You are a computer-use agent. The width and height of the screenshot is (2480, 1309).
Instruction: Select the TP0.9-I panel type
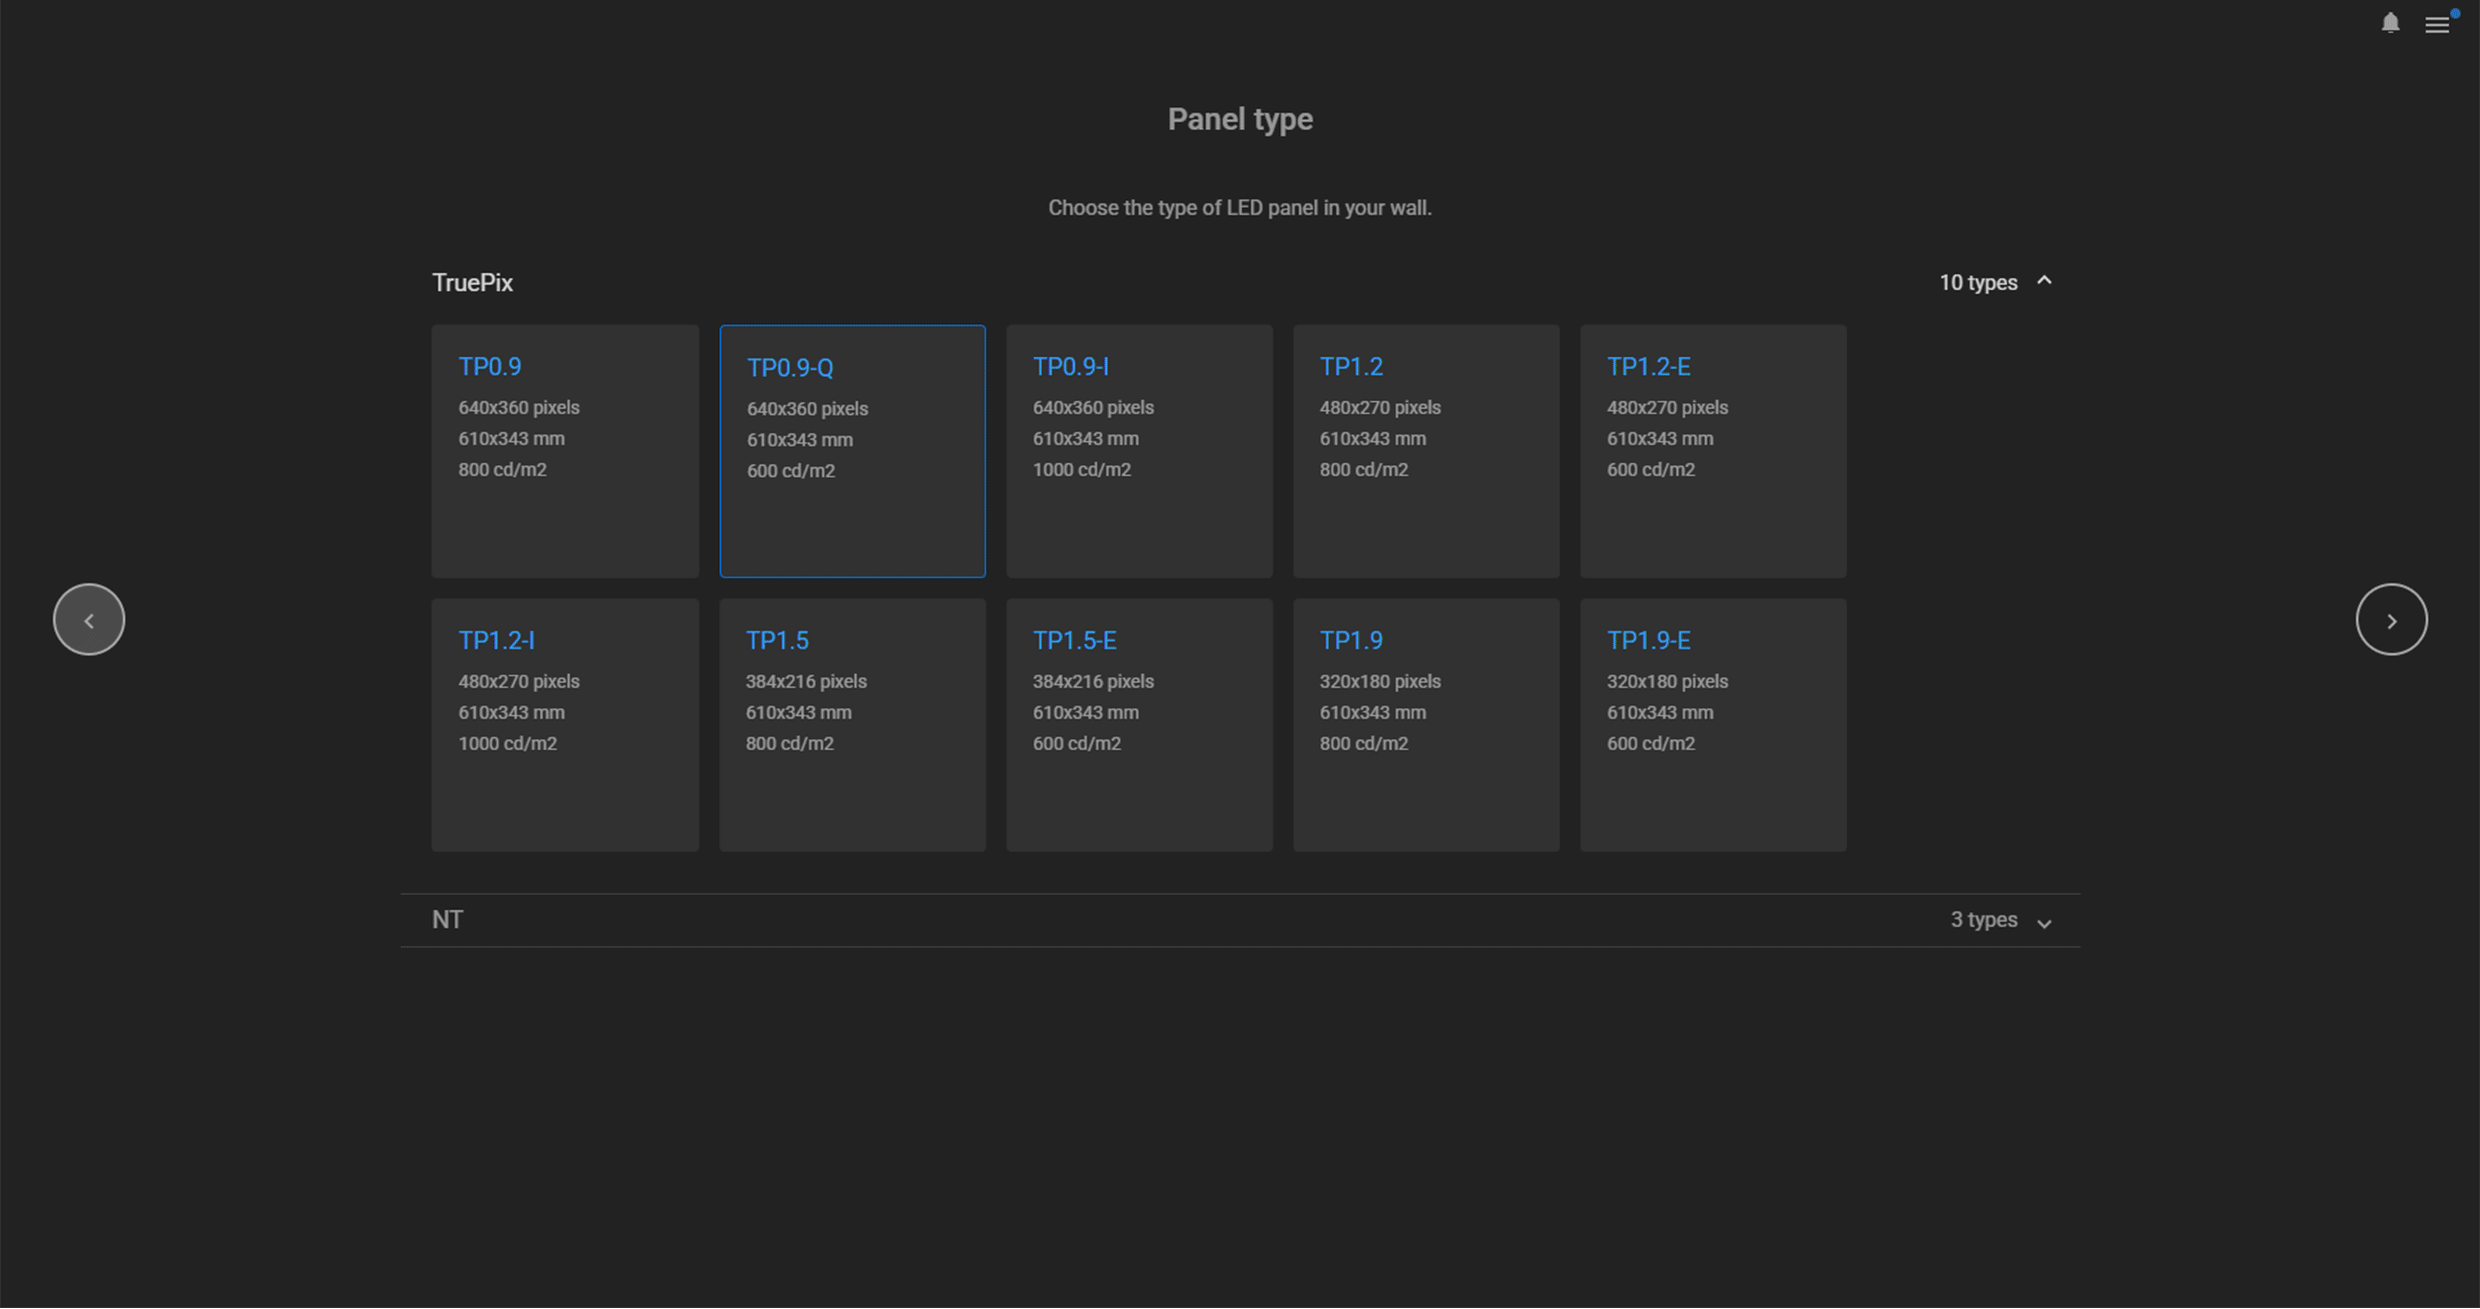coord(1139,451)
